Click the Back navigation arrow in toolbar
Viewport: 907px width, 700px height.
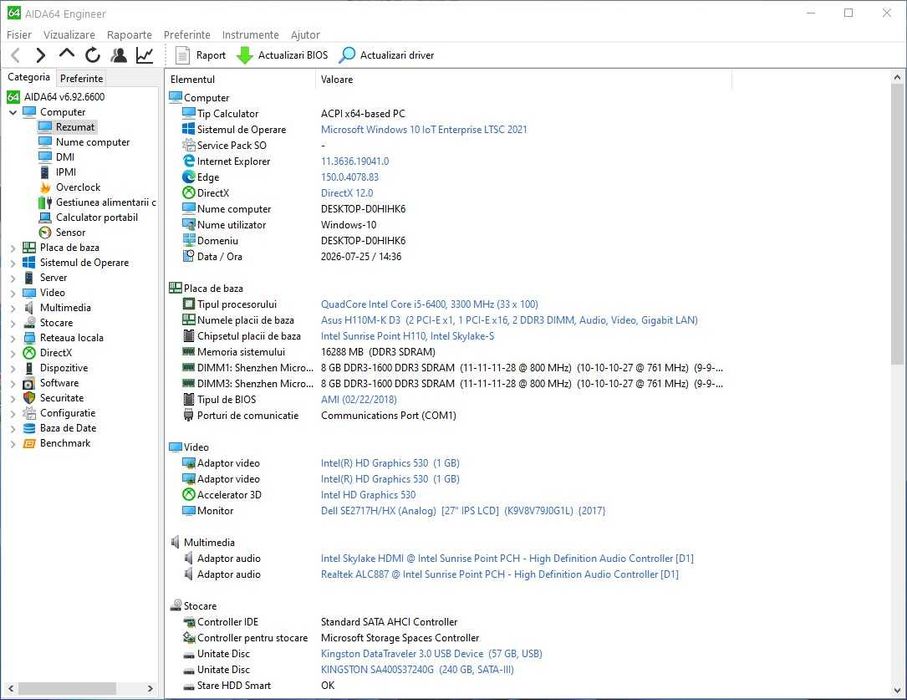pyautogui.click(x=16, y=56)
